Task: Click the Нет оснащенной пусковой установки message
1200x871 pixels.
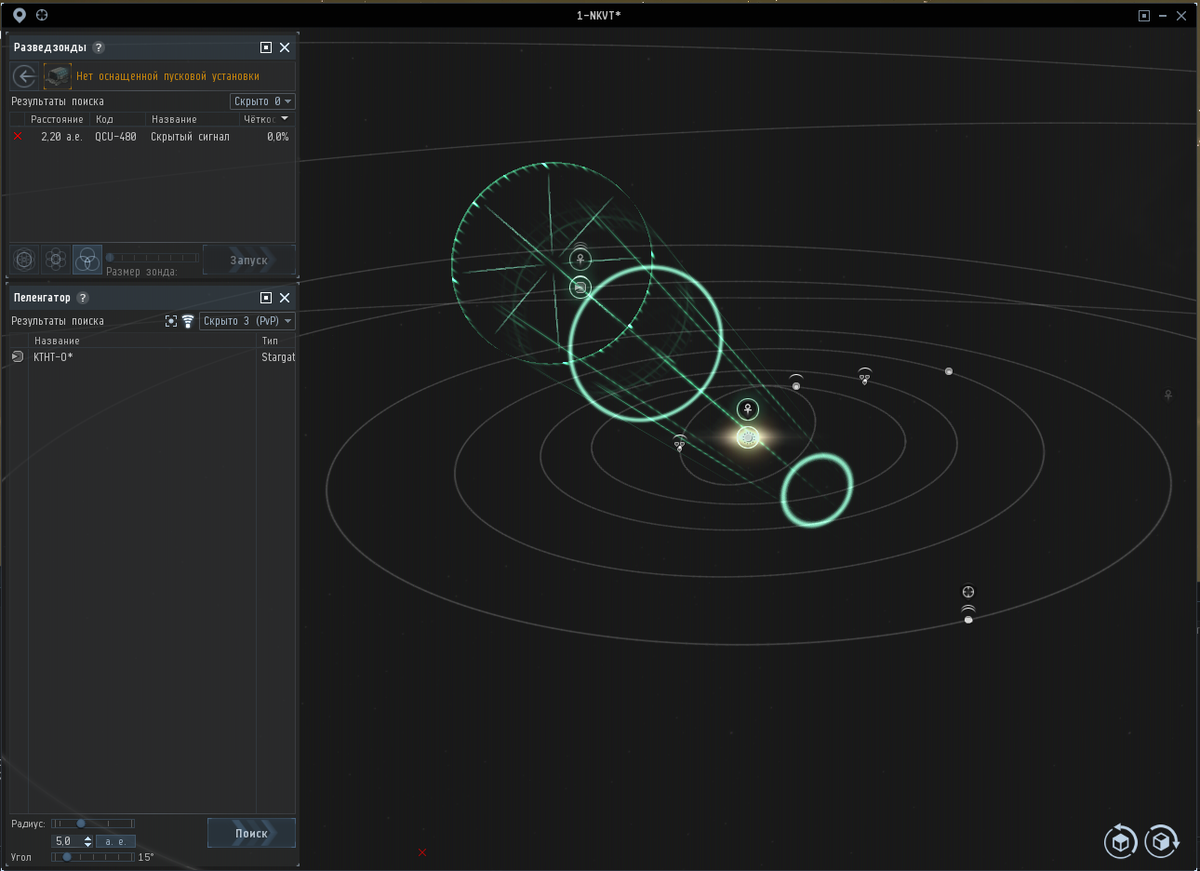Action: (x=168, y=76)
